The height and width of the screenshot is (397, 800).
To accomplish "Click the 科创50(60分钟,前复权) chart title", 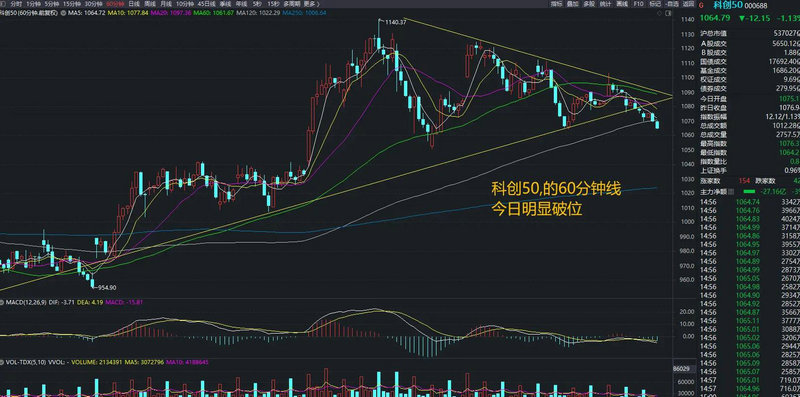I will pos(29,12).
